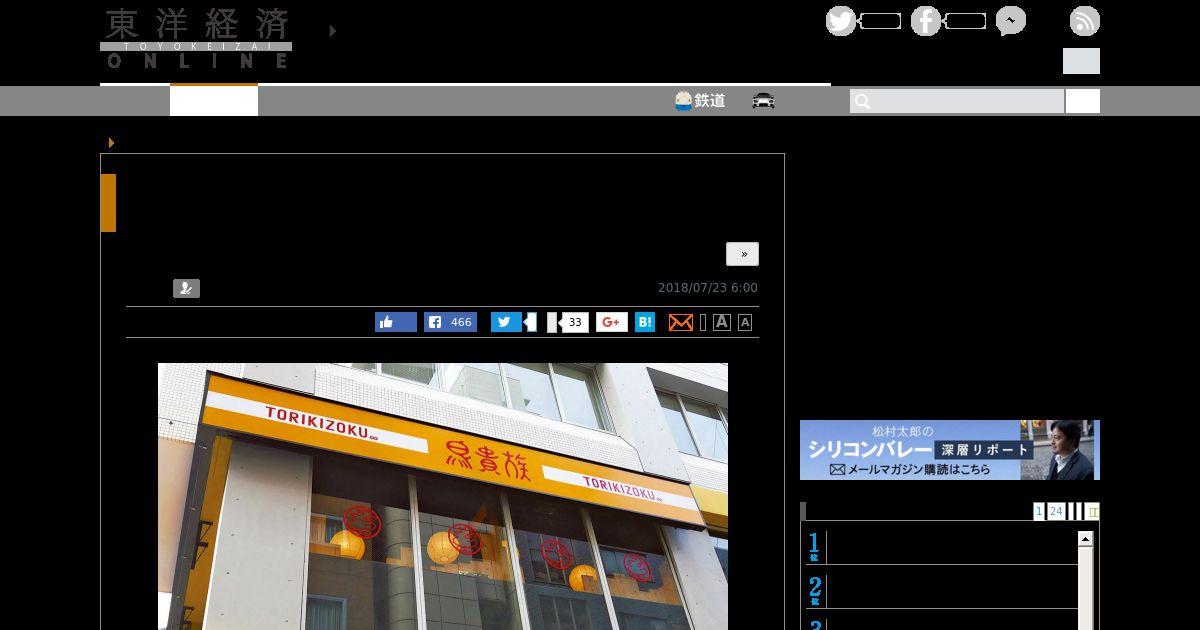The height and width of the screenshot is (630, 1200).
Task: Click the Facebook count box in header
Action: tap(965, 21)
